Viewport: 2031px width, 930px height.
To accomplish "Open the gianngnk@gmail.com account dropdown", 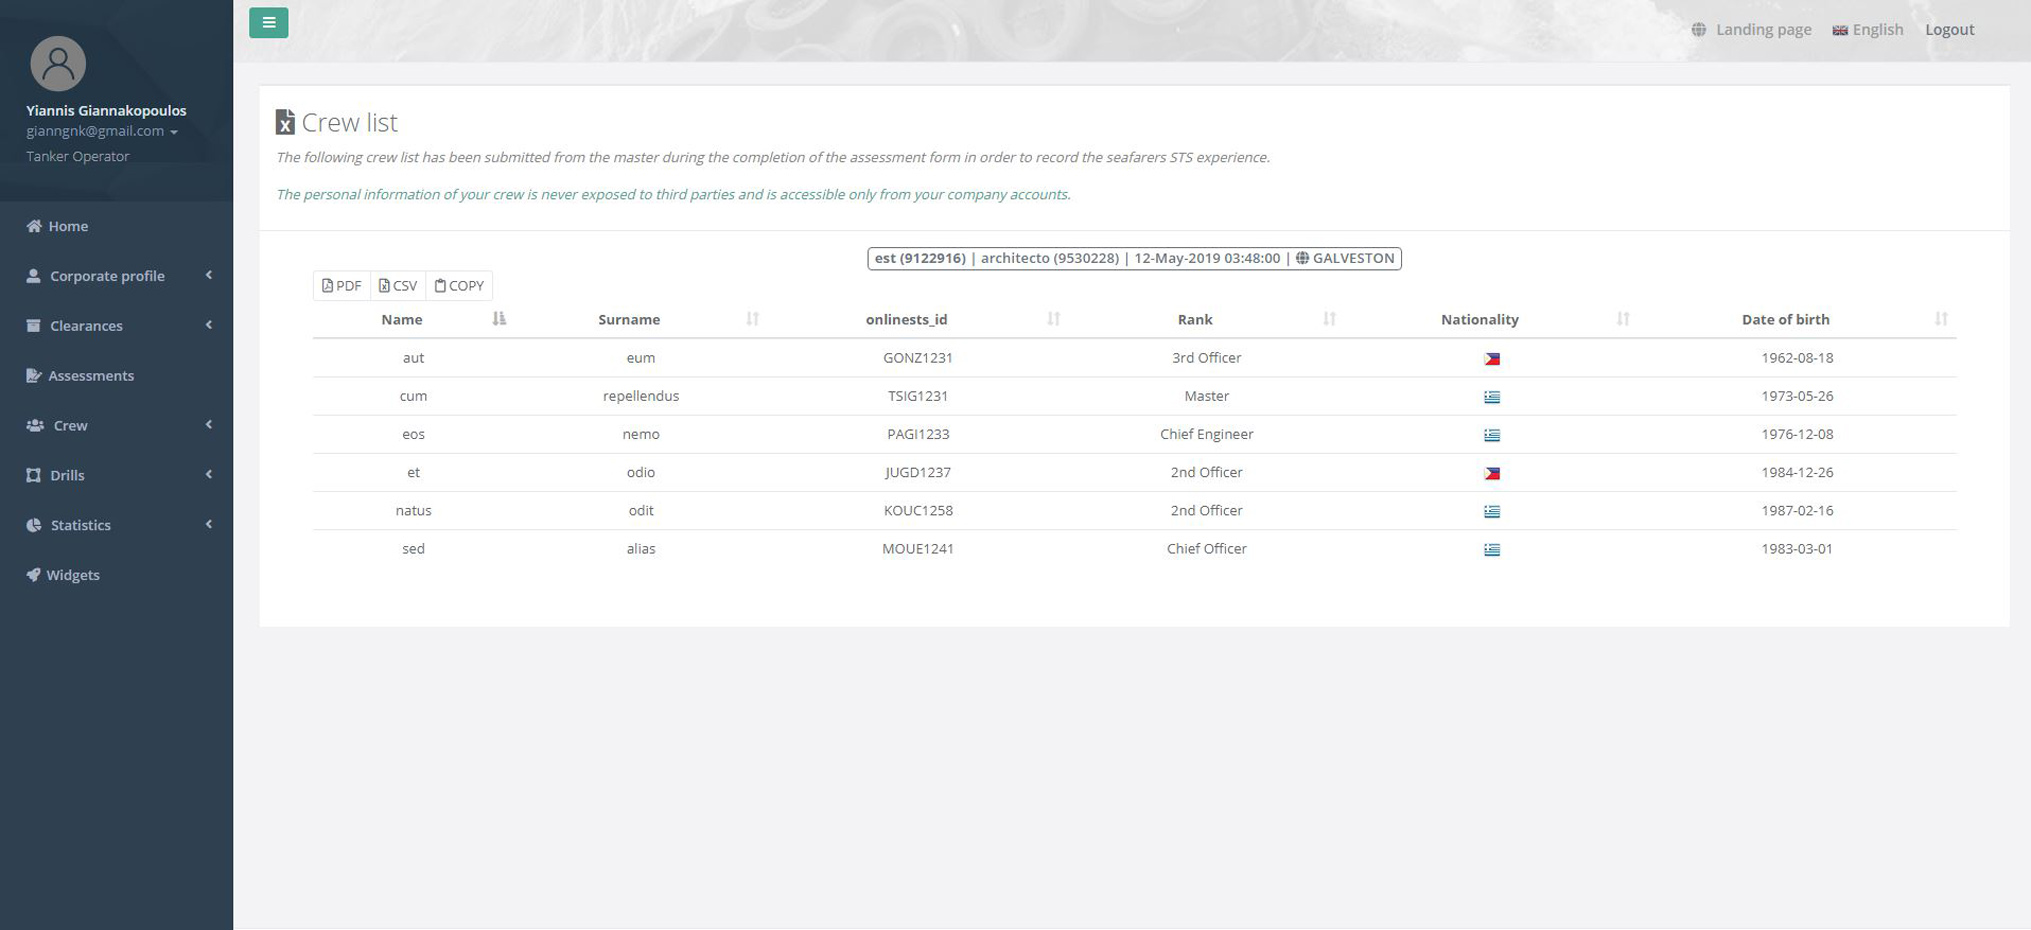I will coord(95,130).
